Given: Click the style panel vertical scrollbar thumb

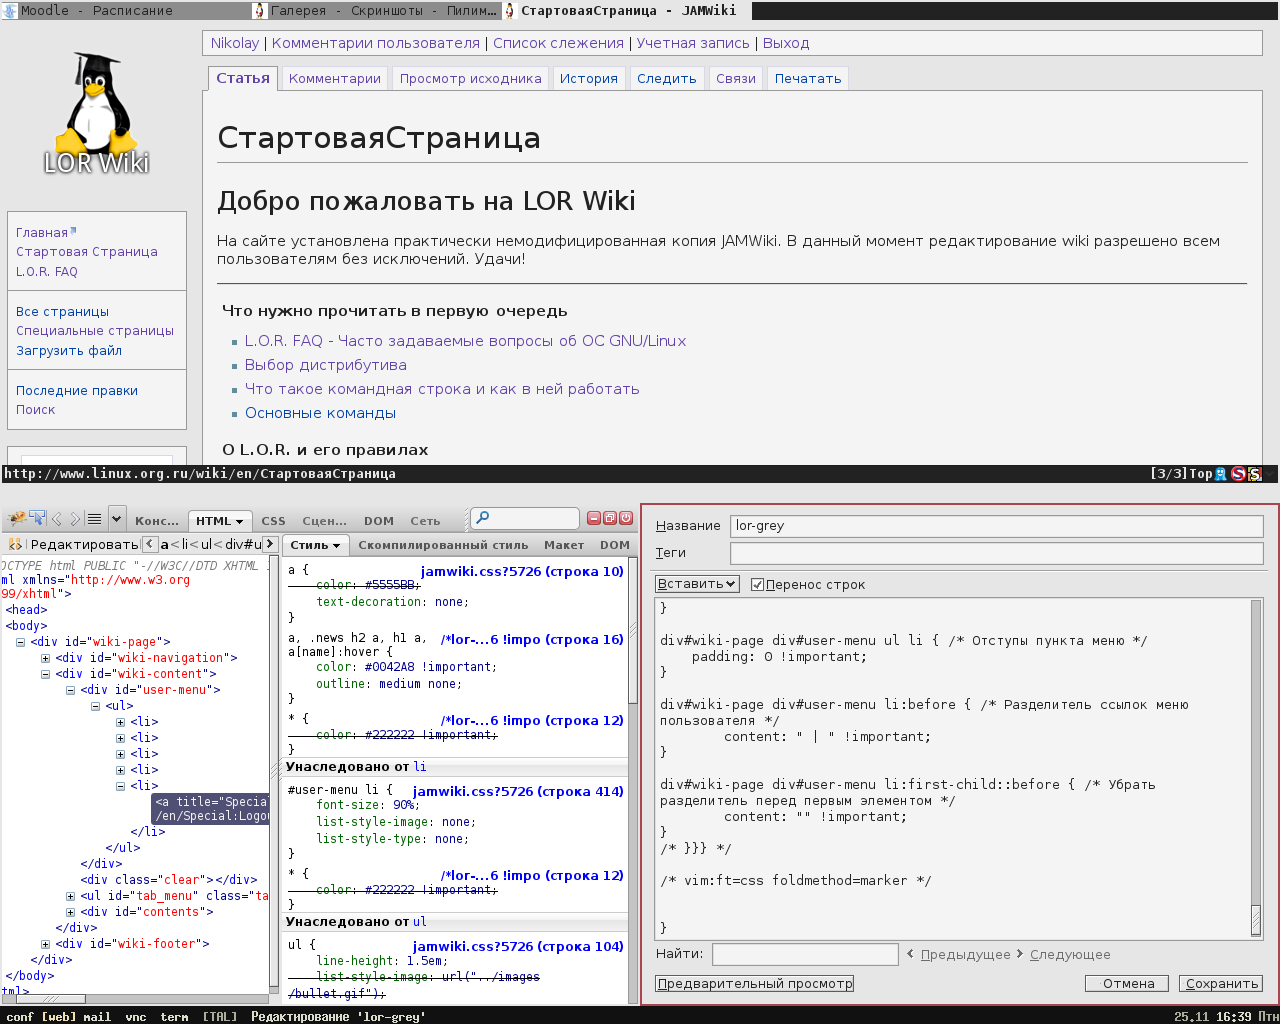Looking at the screenshot, I should point(632,630).
